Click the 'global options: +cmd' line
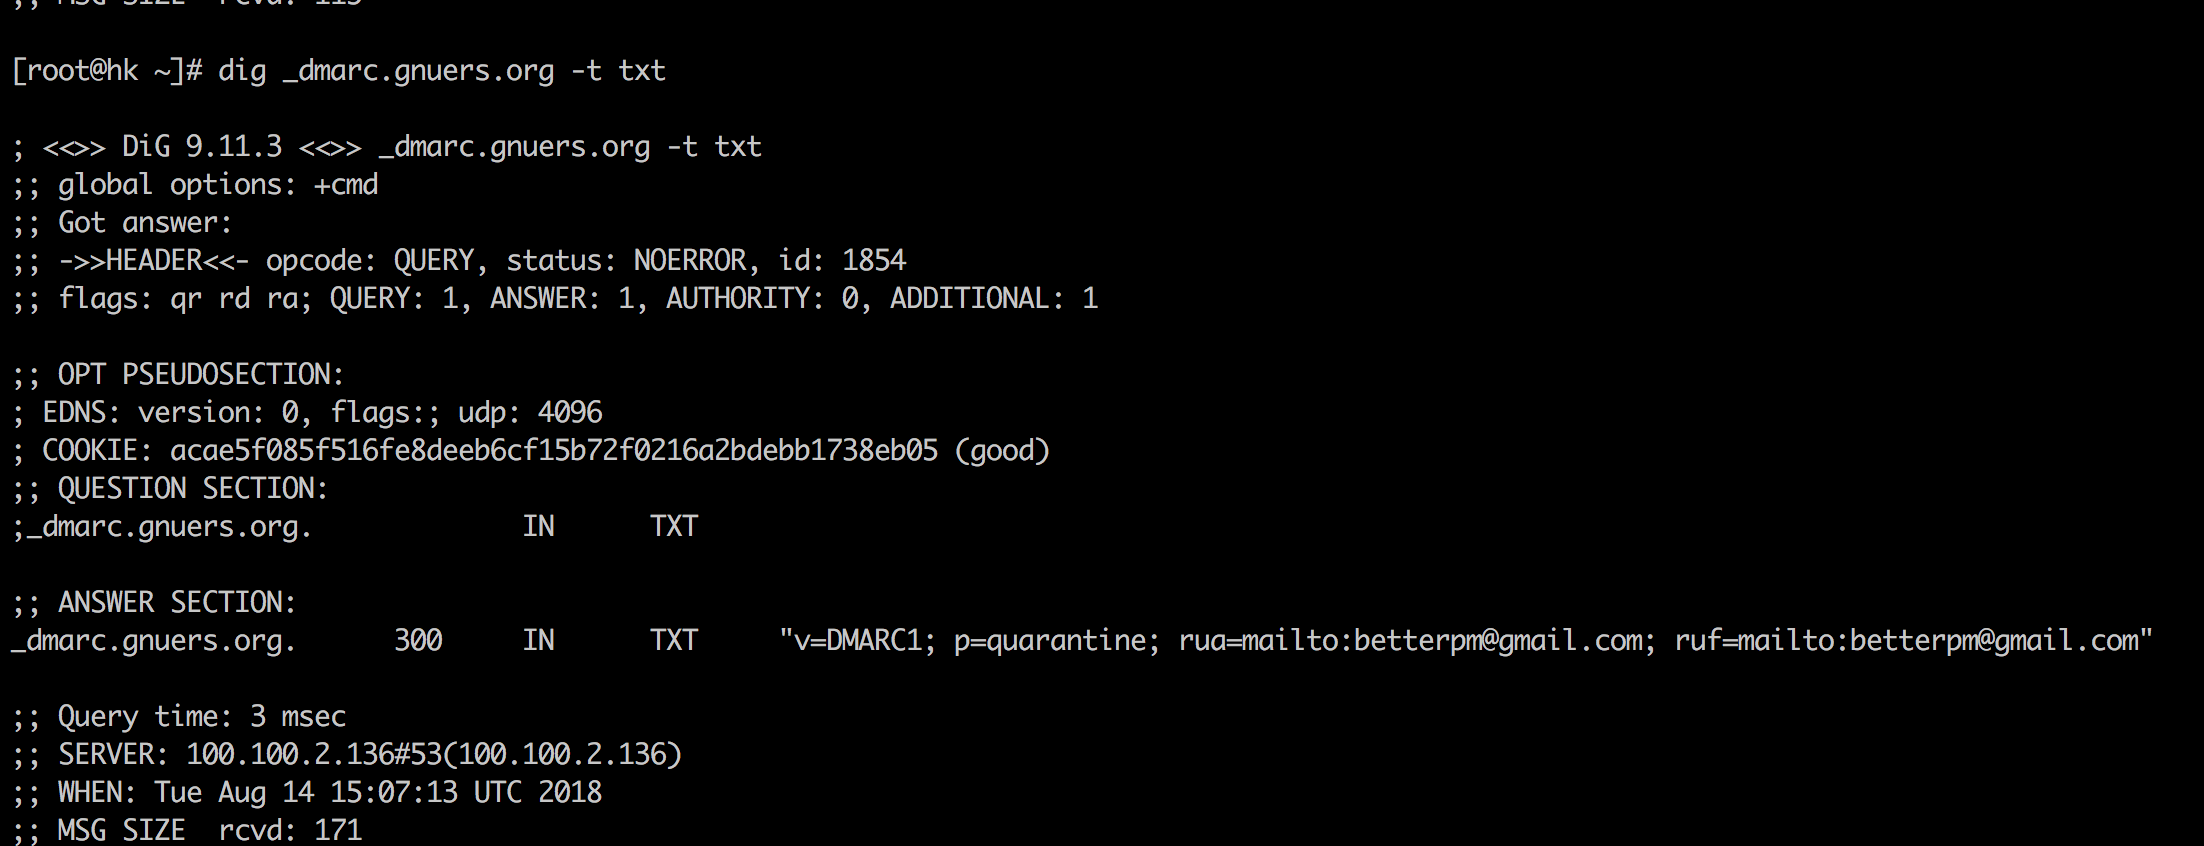 [217, 185]
